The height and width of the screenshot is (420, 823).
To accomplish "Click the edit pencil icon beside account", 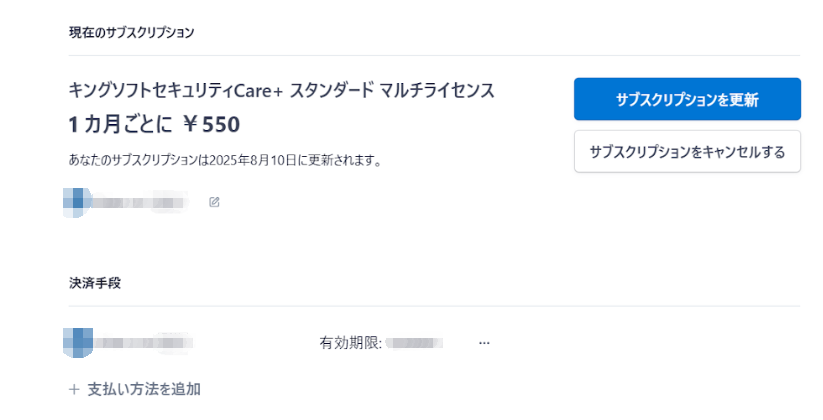I will pos(214,202).
